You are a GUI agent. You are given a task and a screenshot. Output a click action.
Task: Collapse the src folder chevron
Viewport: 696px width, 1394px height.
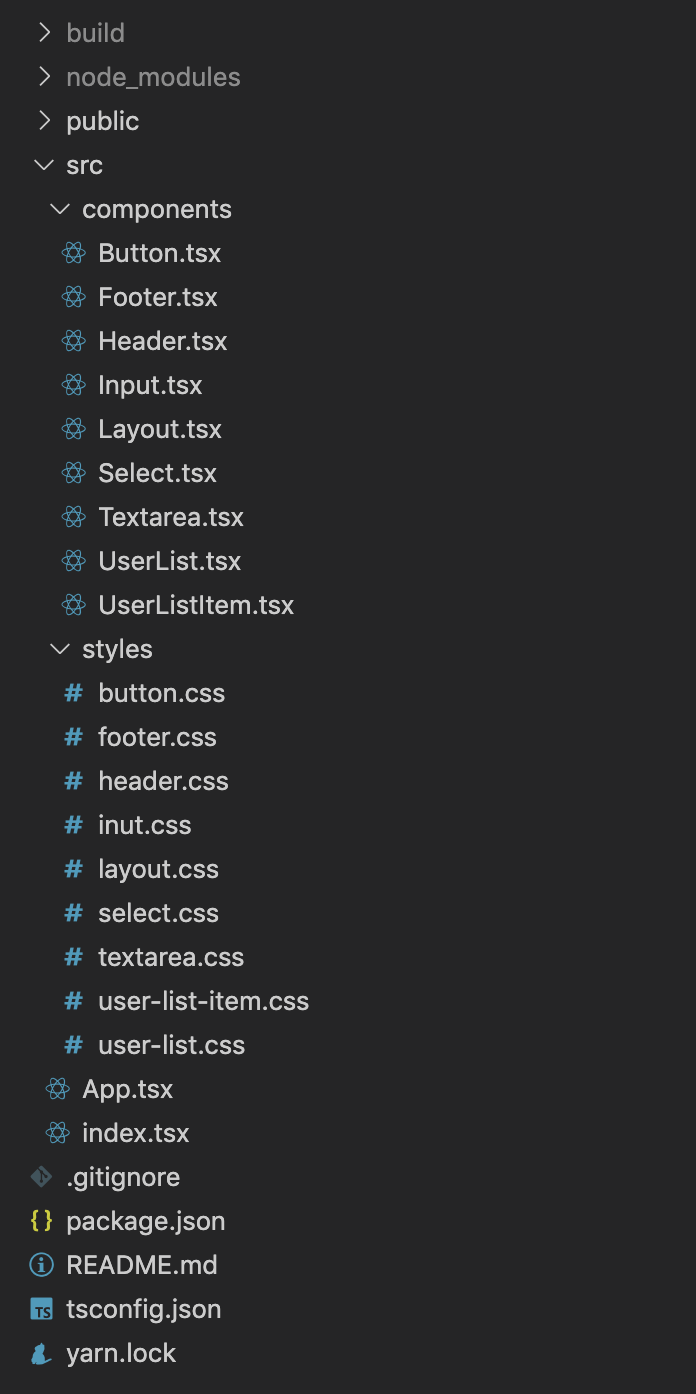coord(43,165)
